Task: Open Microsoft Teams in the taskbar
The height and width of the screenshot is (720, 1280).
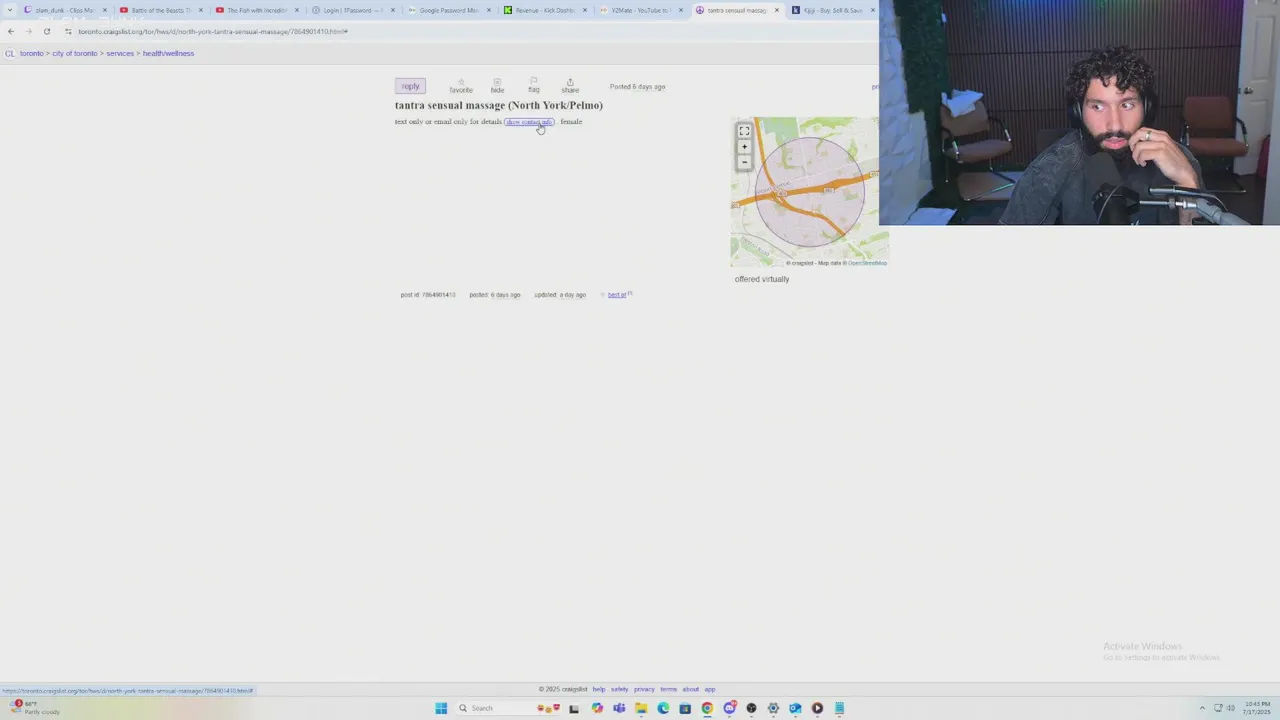Action: pos(619,708)
